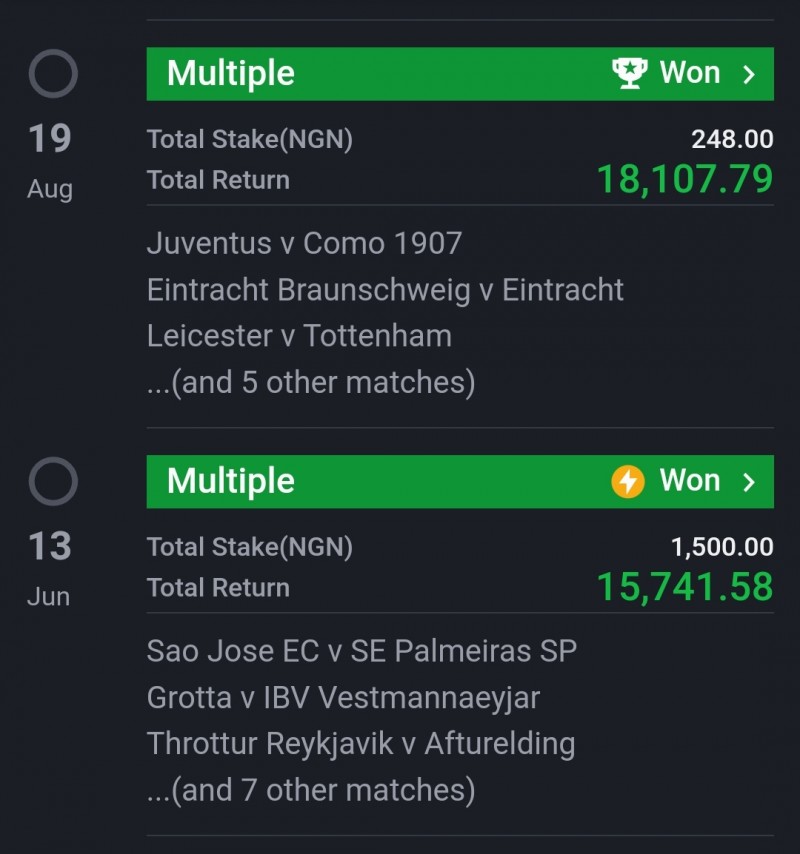Open the first Multiple bet header

460,74
